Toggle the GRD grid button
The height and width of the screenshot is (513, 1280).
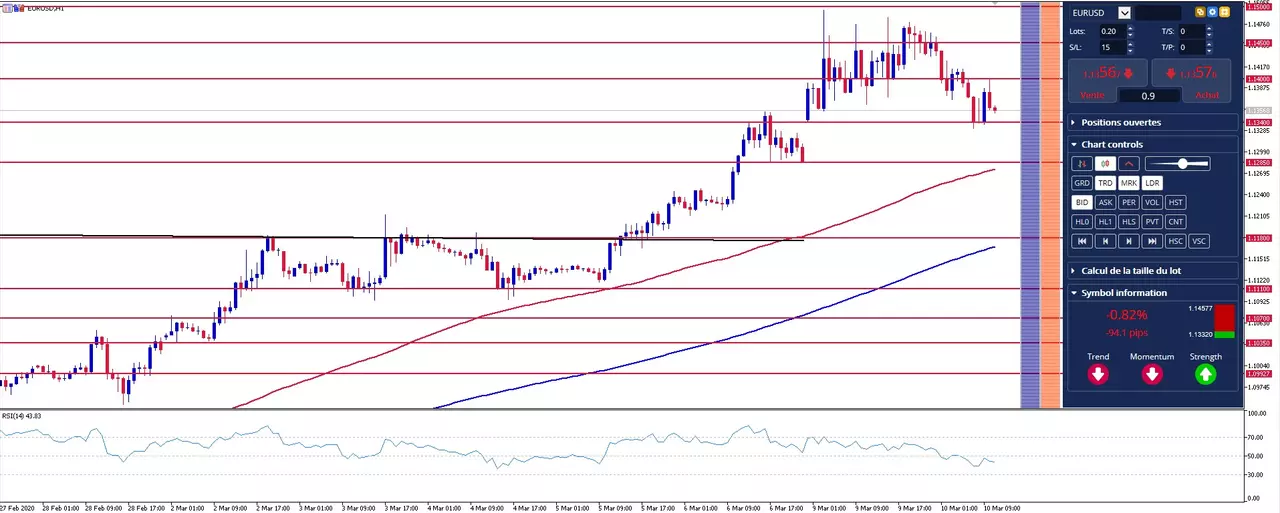point(1082,183)
